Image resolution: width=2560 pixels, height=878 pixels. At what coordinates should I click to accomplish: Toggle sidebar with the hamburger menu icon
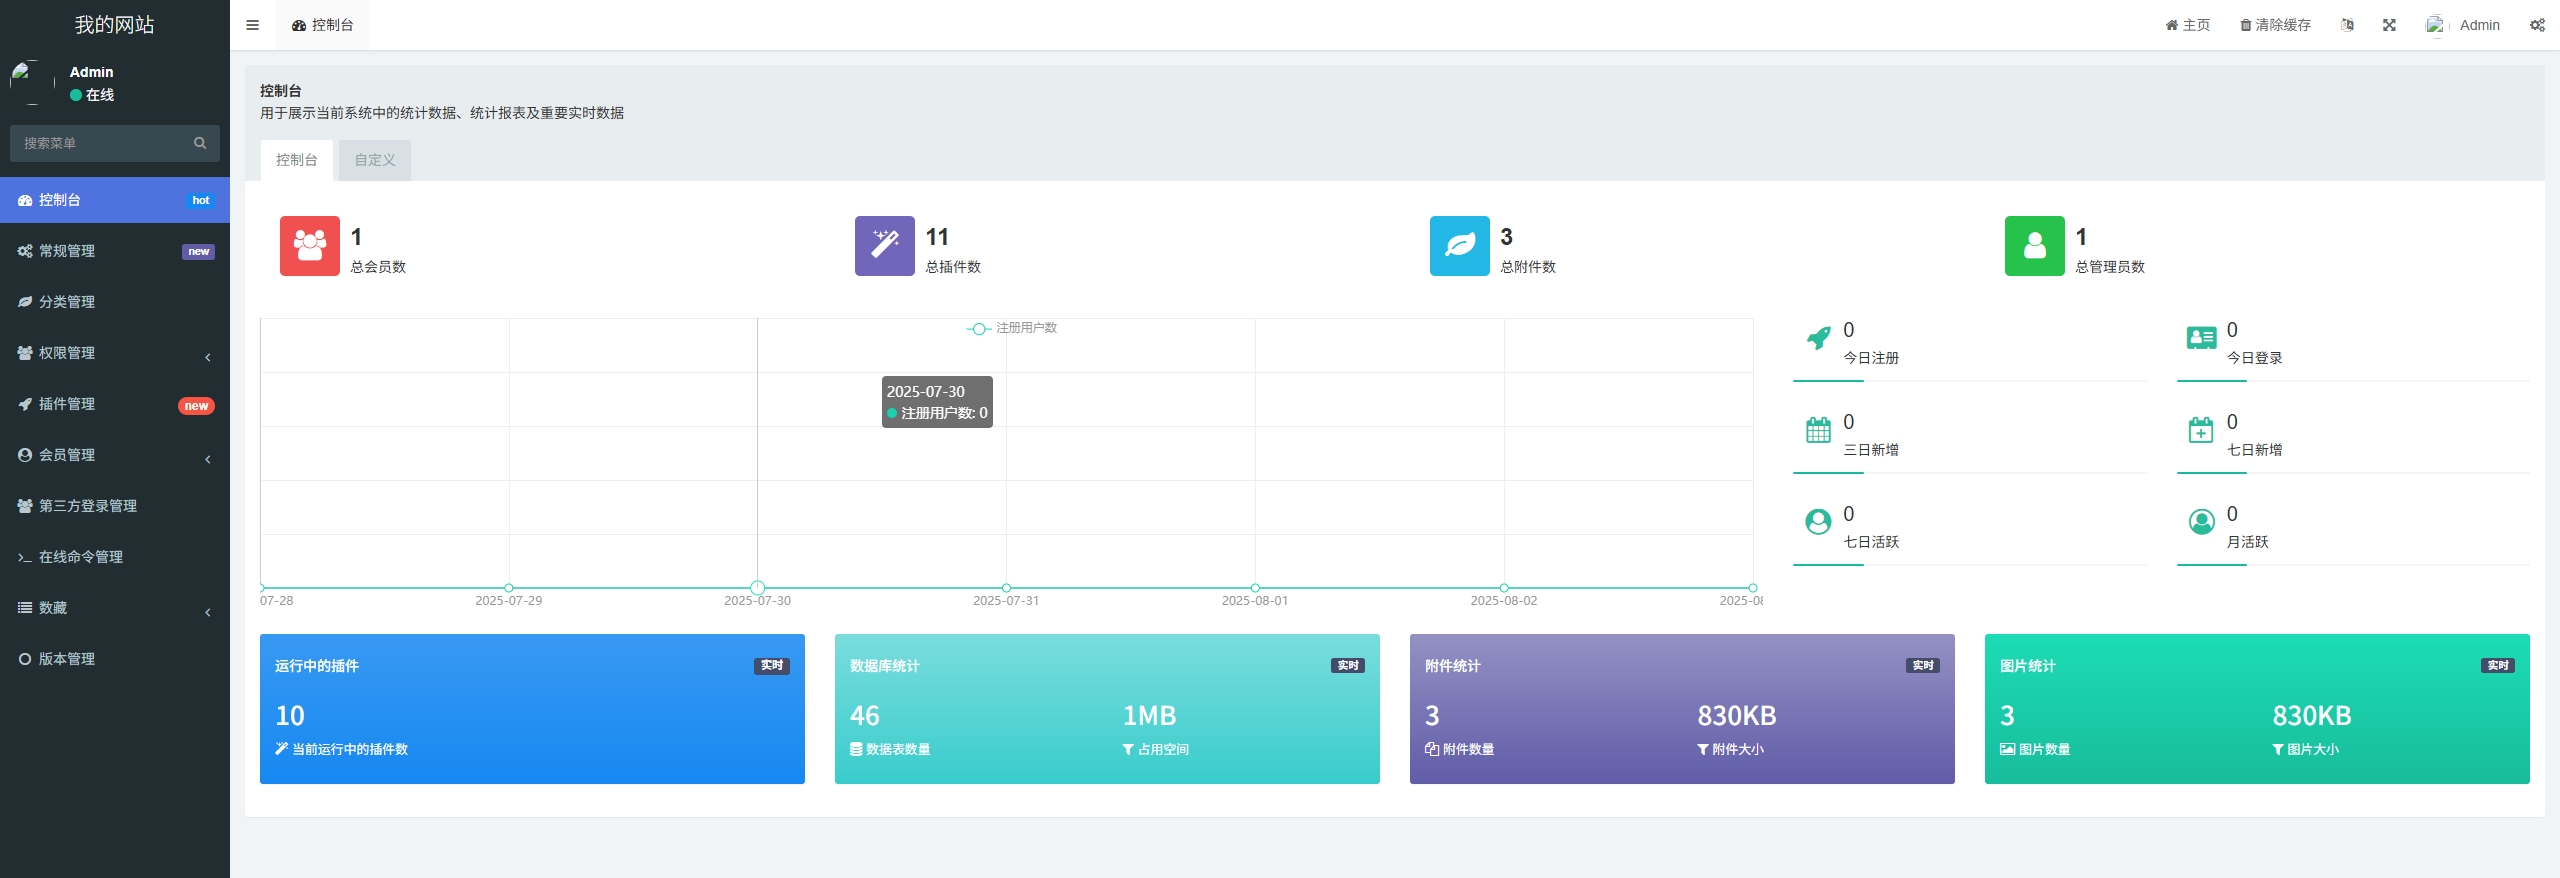pos(252,25)
